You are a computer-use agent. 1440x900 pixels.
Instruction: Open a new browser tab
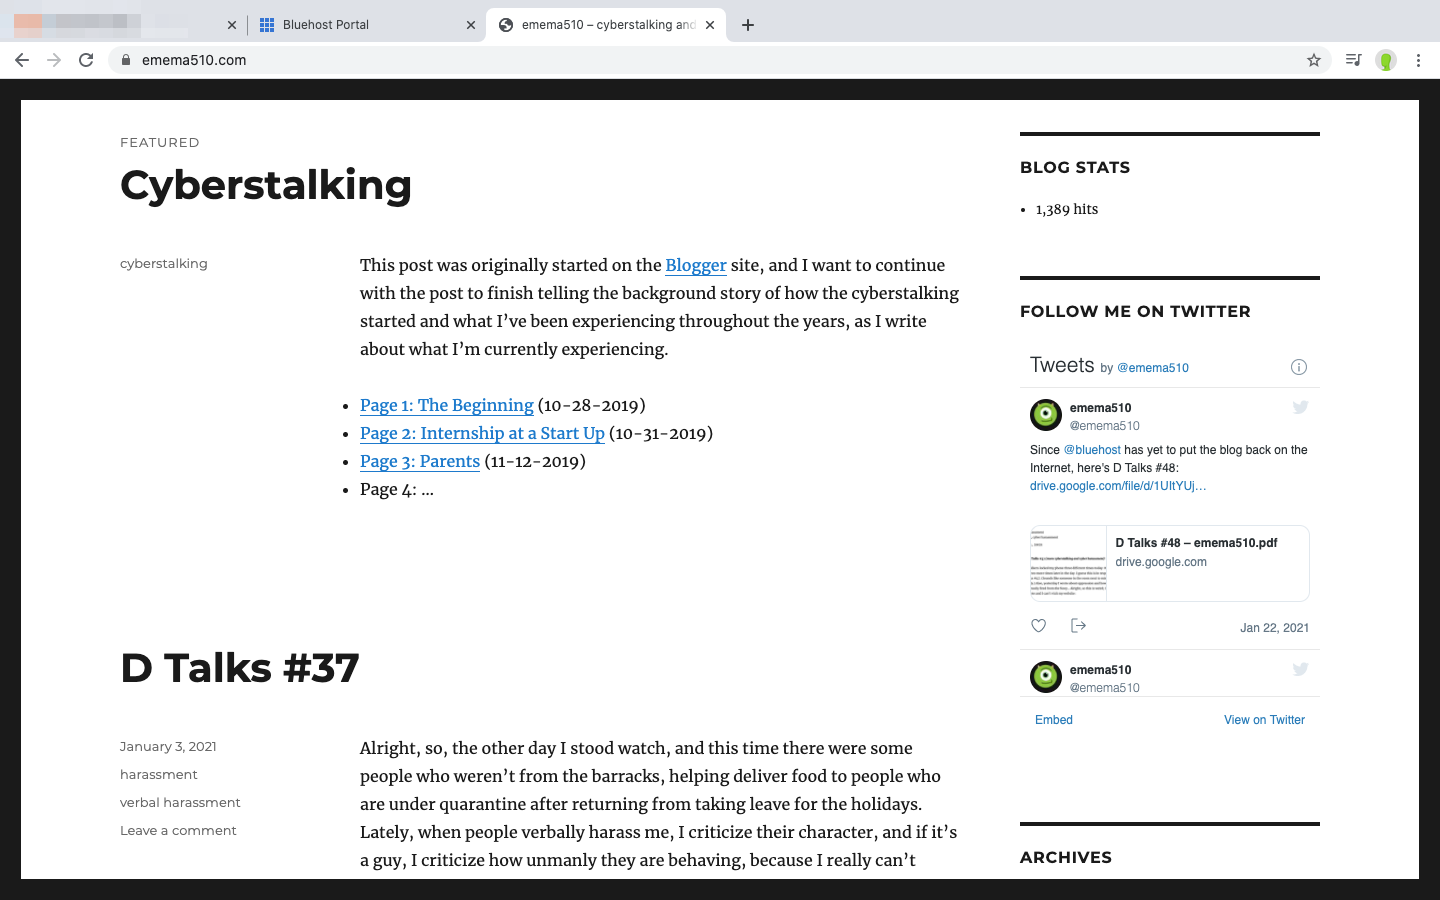pos(748,25)
